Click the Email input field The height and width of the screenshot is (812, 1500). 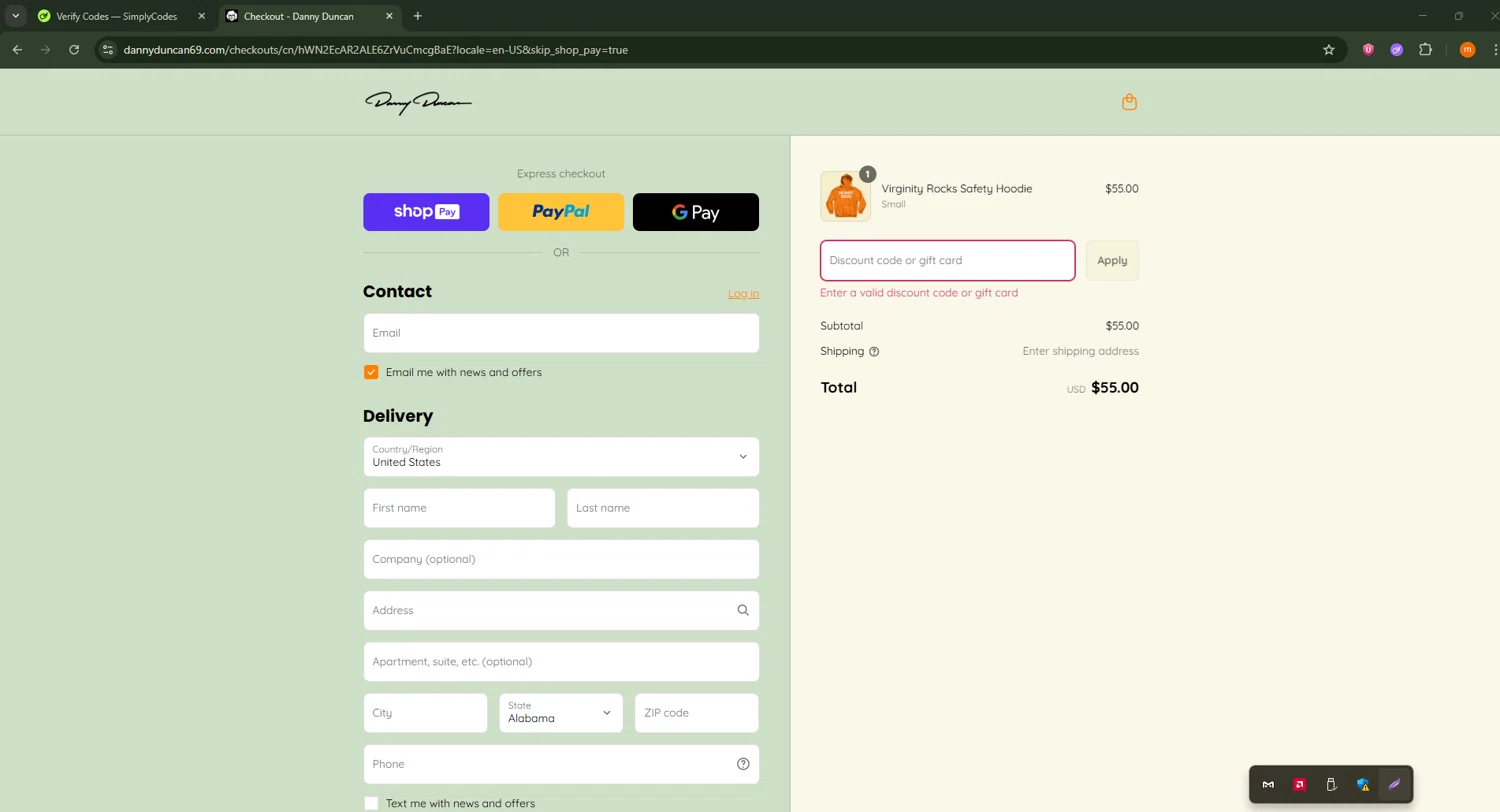[561, 333]
